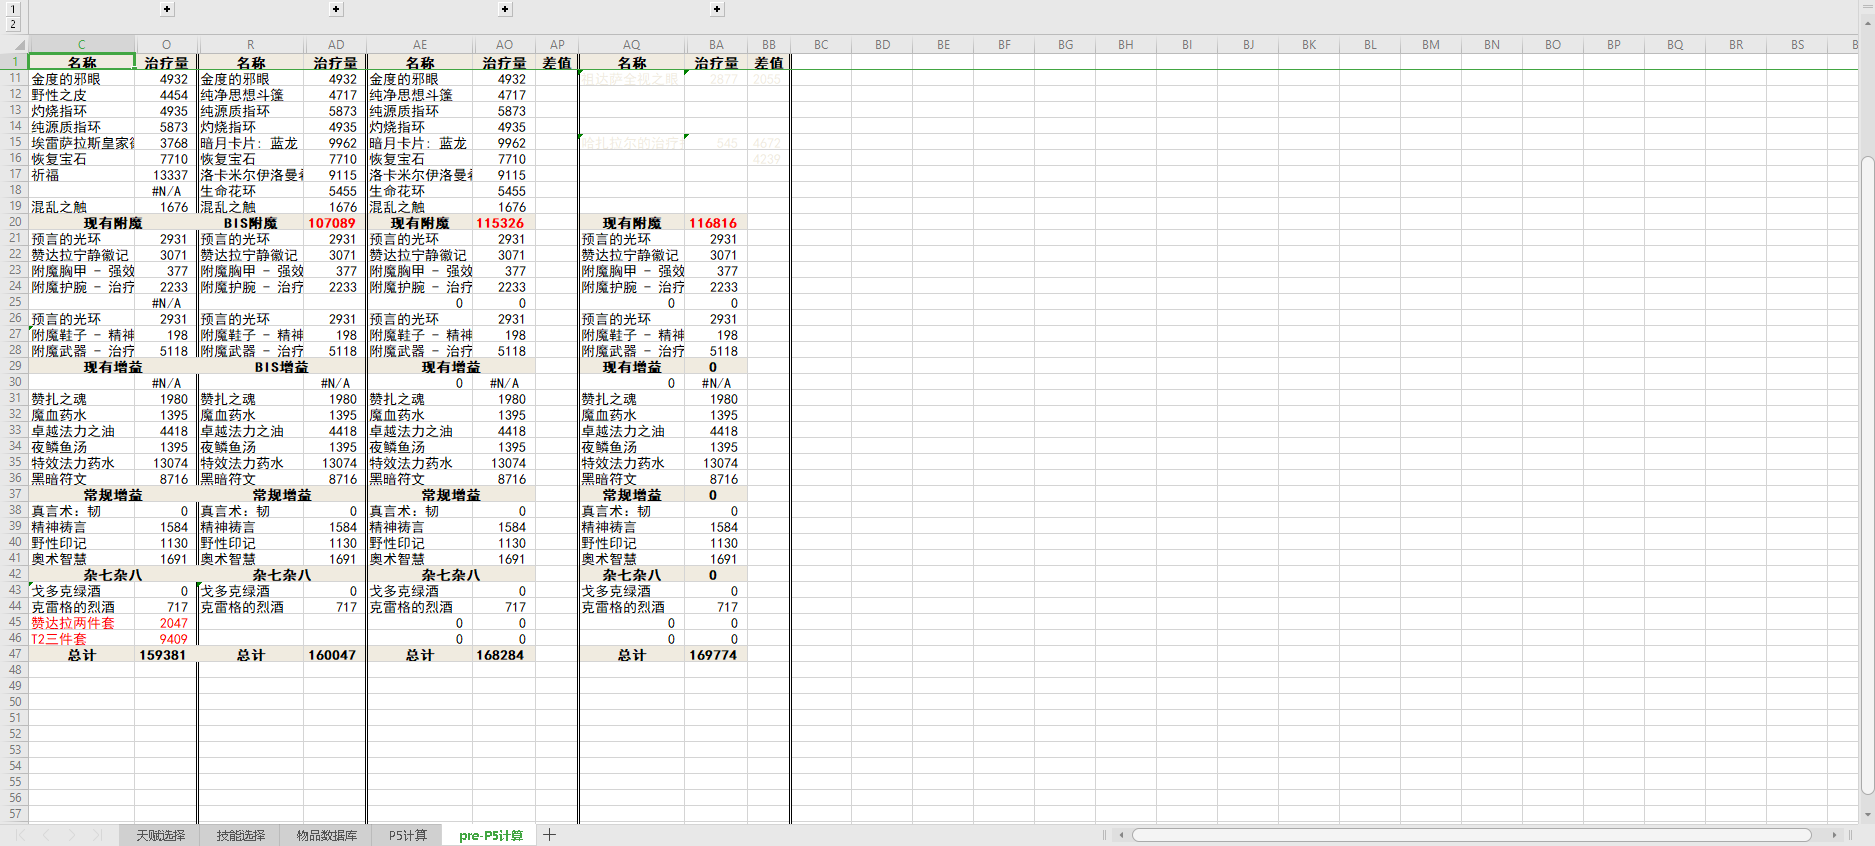The height and width of the screenshot is (846, 1875).
Task: Click cell 祈福 in column C
Action: [81, 175]
